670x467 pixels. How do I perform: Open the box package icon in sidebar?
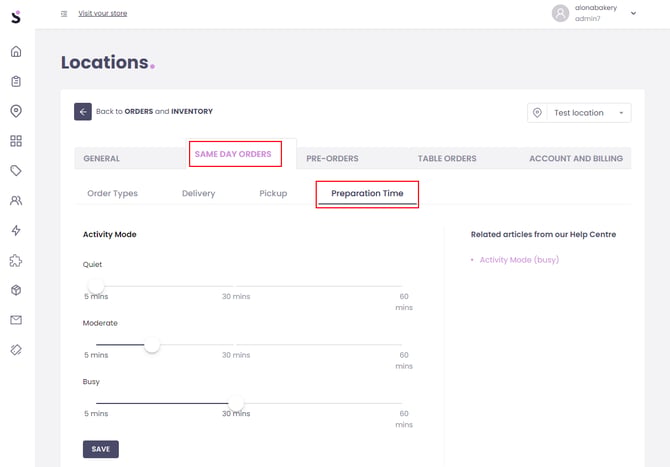point(16,290)
